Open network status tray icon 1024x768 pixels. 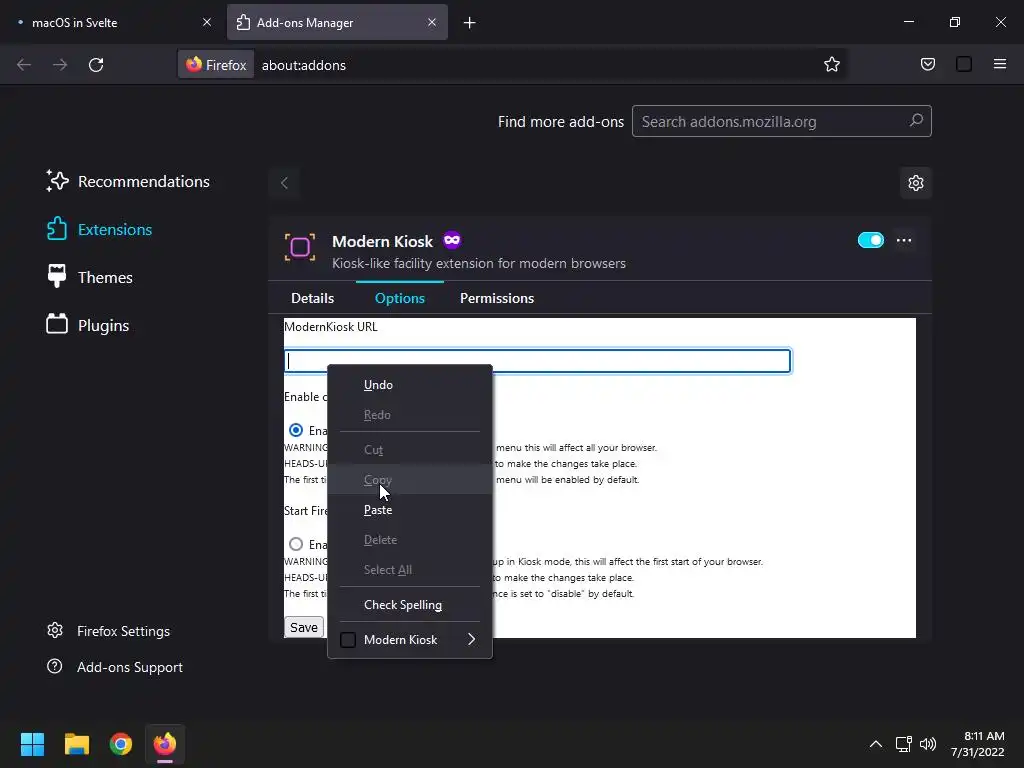(904, 744)
